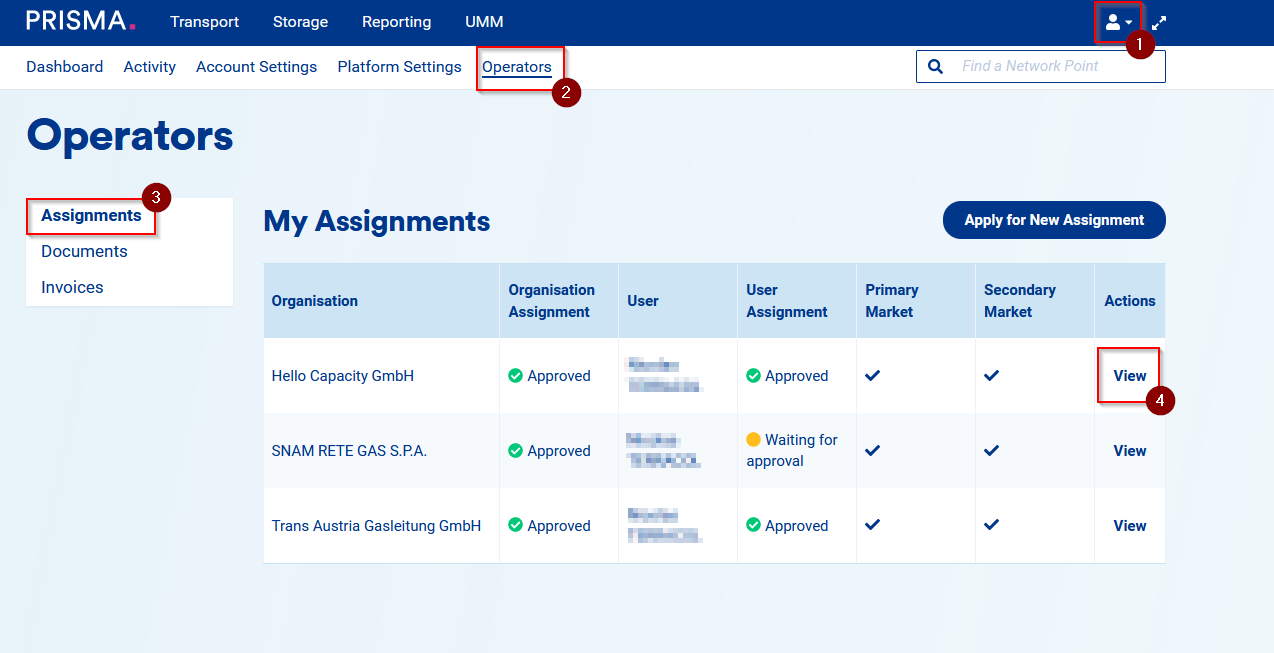This screenshot has width=1274, height=653.
Task: Click the search magnifier icon
Action: click(x=936, y=67)
